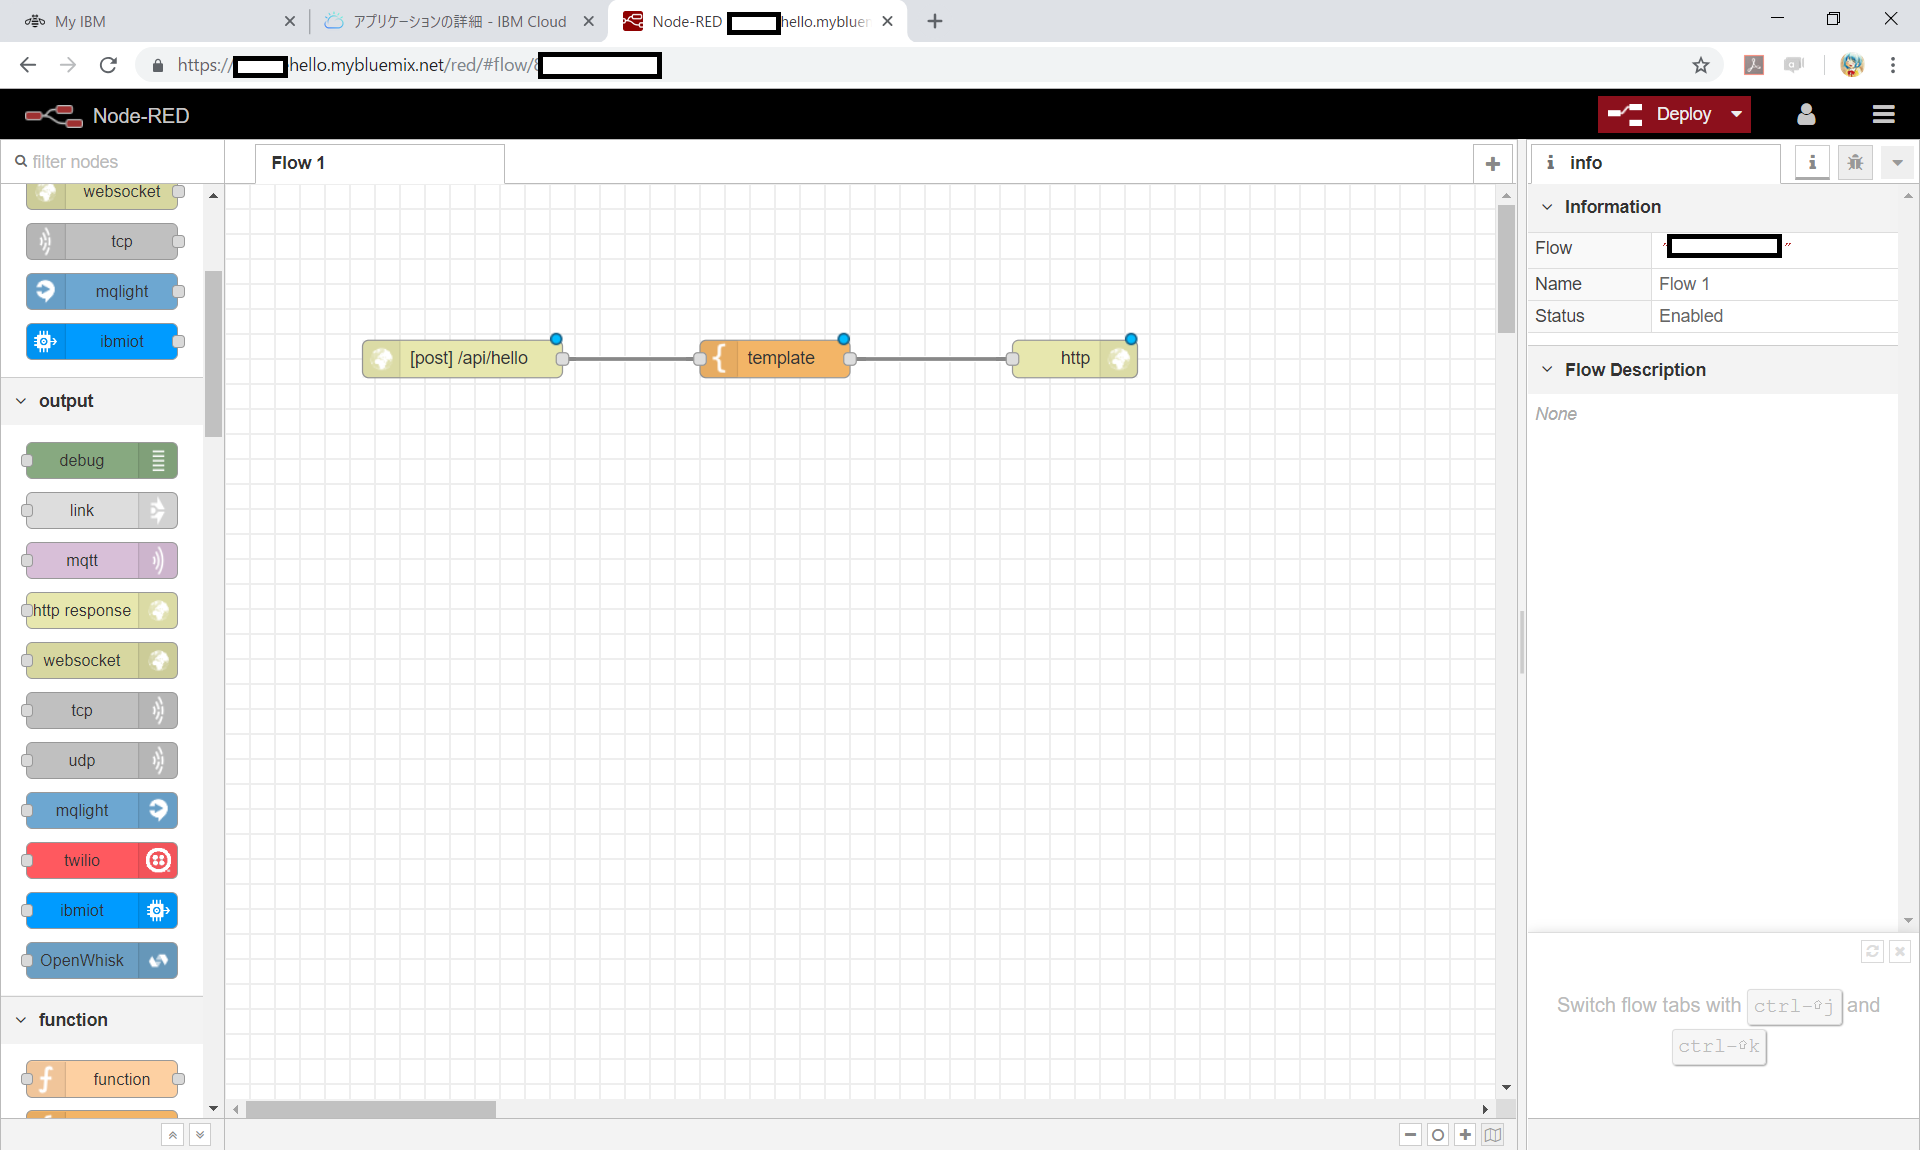1920x1150 pixels.
Task: Open the Deploy options dropdown arrow
Action: coord(1738,114)
